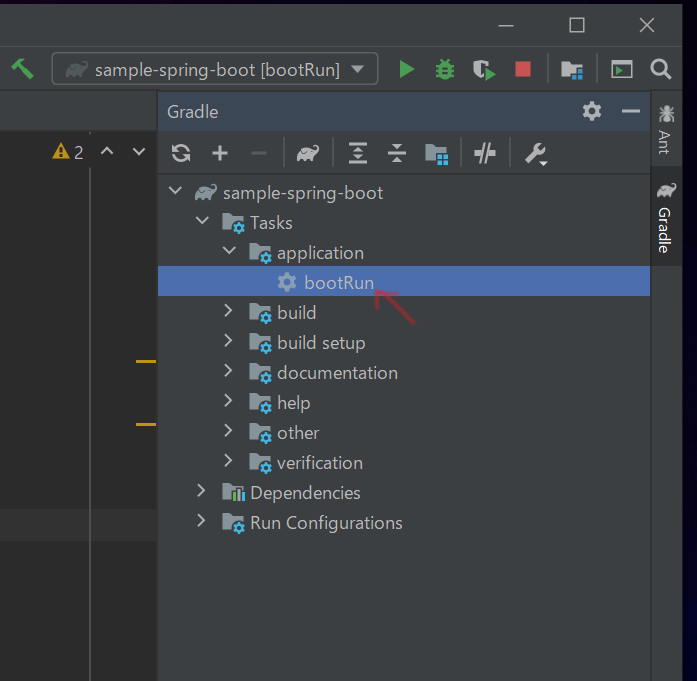Click the bootRun gear icon

287,282
